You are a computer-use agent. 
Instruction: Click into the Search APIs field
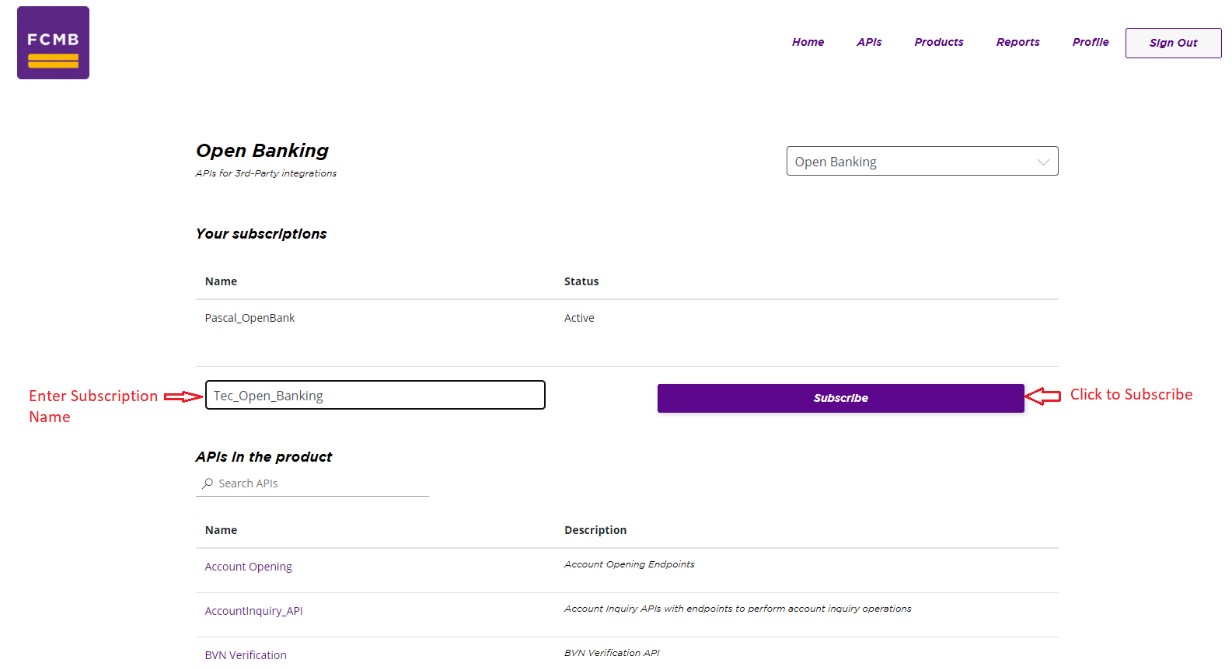(x=320, y=484)
